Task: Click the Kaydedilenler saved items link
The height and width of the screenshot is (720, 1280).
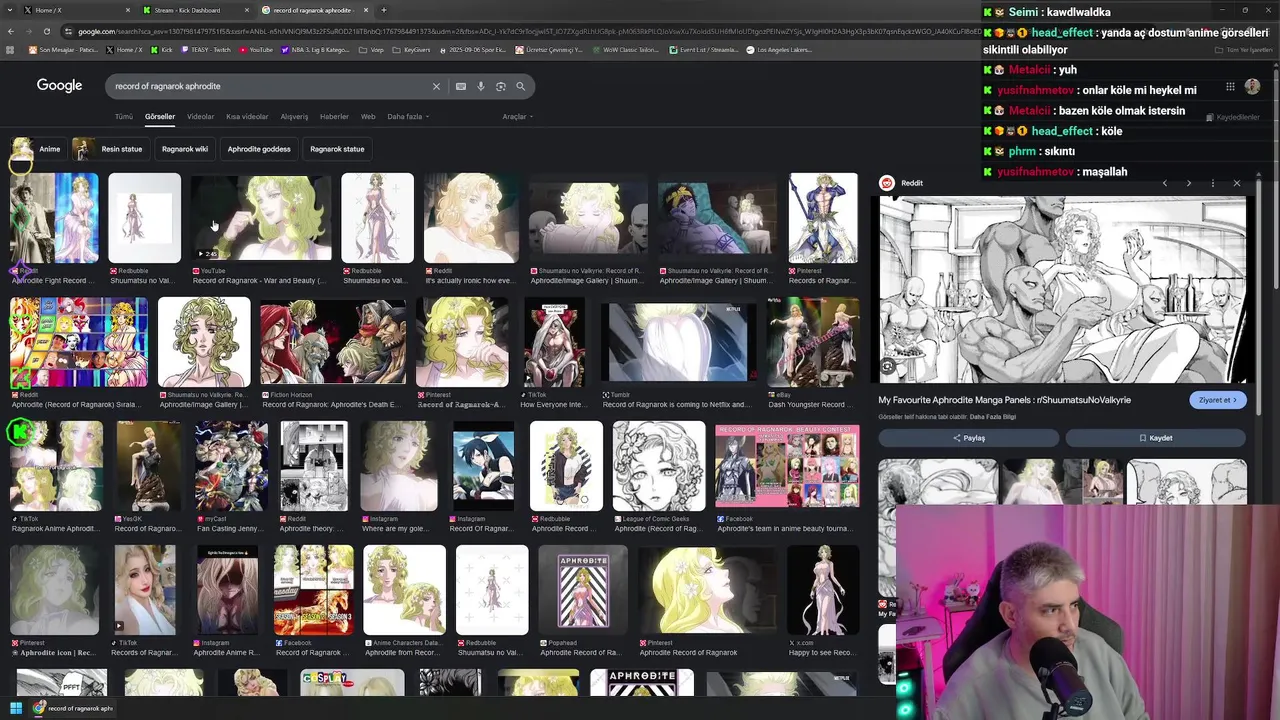Action: (x=1233, y=117)
